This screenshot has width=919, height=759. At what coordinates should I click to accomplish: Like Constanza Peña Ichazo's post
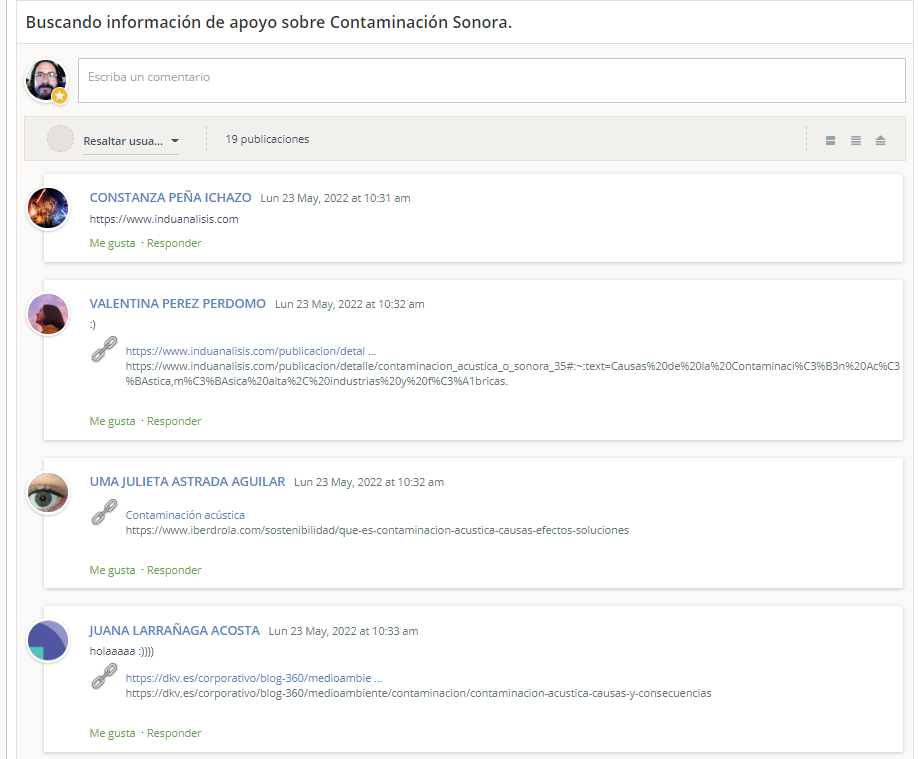112,243
